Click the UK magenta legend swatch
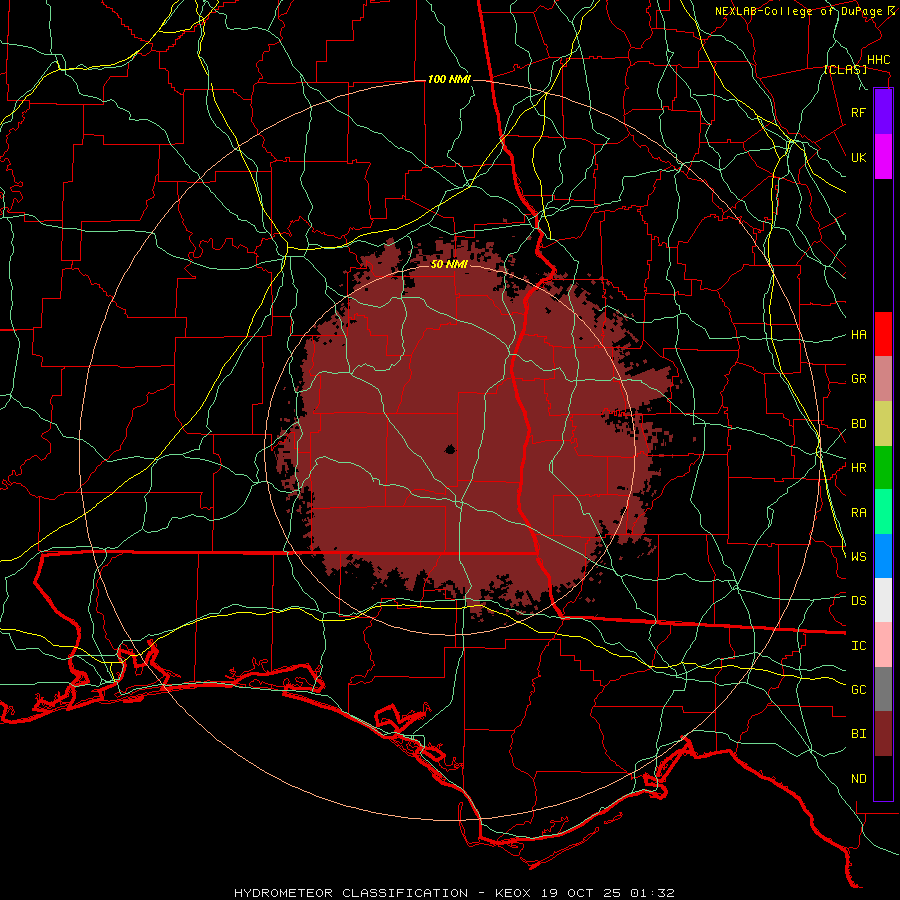Screen dimensions: 900x900 point(883,157)
